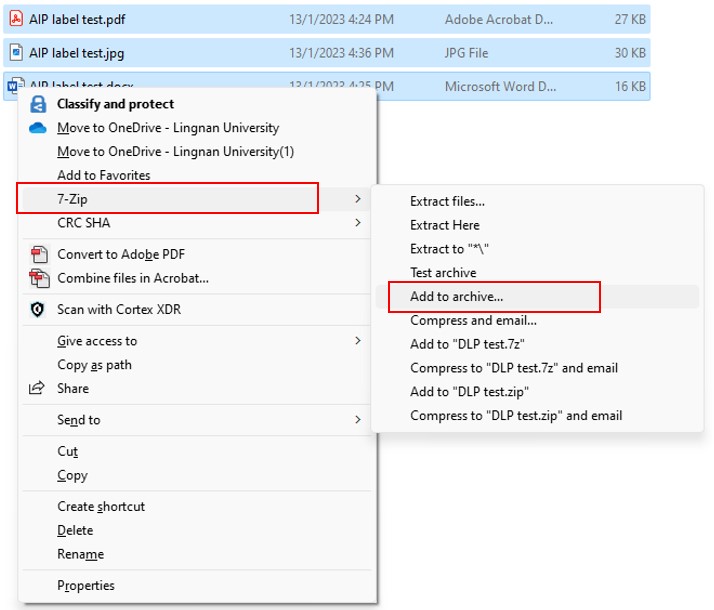Select Add to "DLP test.7z"

tap(467, 344)
